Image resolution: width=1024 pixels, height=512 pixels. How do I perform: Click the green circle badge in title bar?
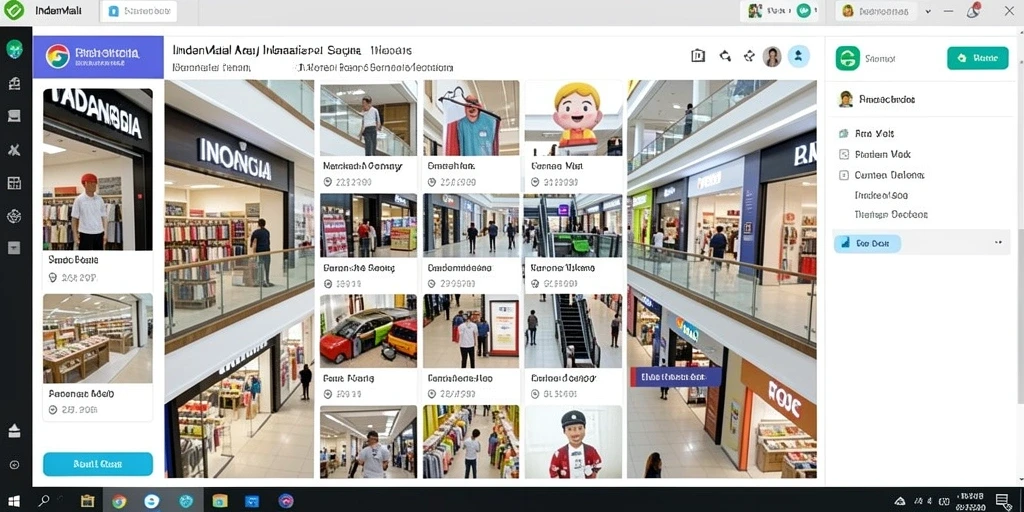[804, 10]
